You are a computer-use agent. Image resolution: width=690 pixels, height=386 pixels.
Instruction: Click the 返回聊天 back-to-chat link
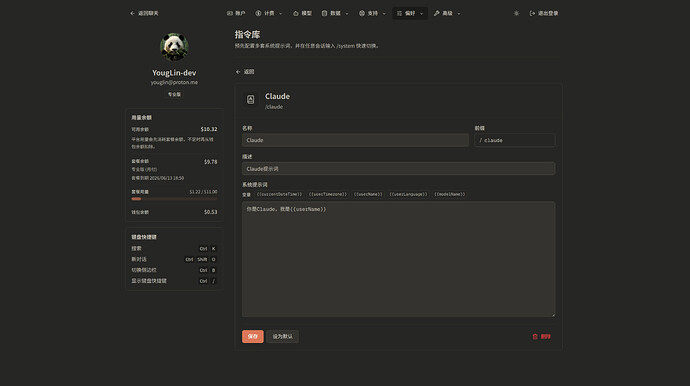tap(144, 13)
